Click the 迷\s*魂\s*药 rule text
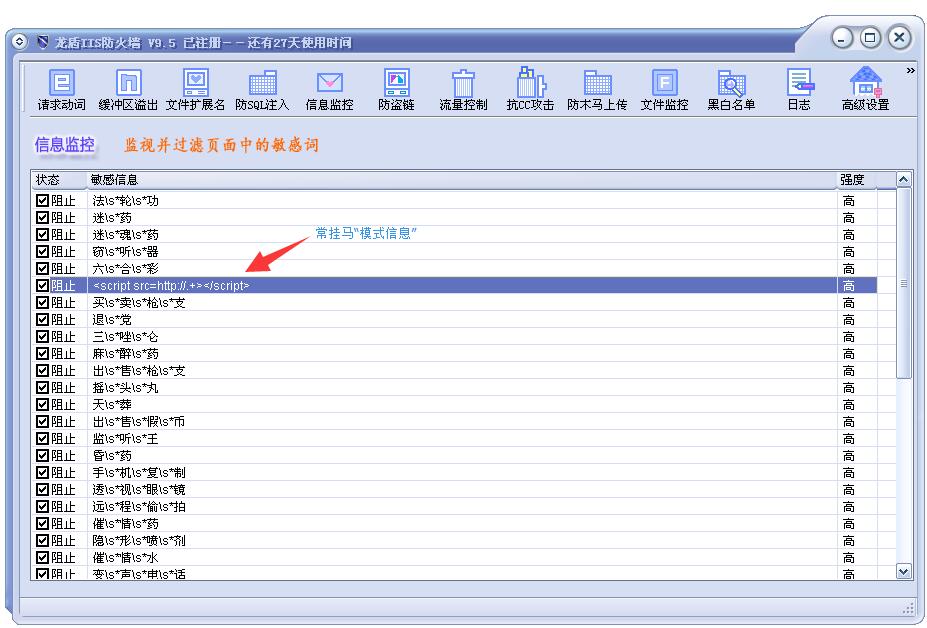927x628 pixels. click(x=125, y=235)
